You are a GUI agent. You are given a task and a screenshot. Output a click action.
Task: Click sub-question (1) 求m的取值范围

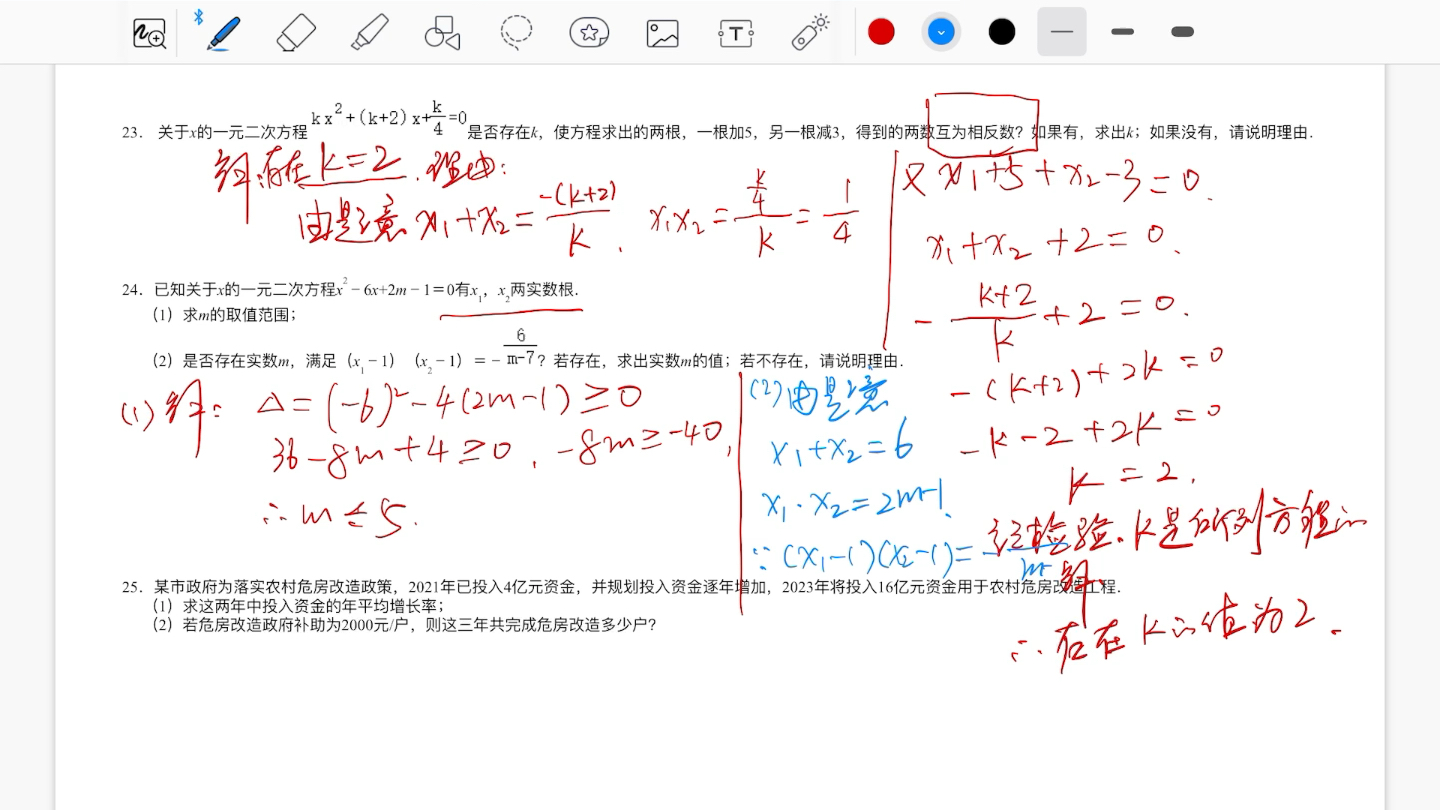point(224,315)
